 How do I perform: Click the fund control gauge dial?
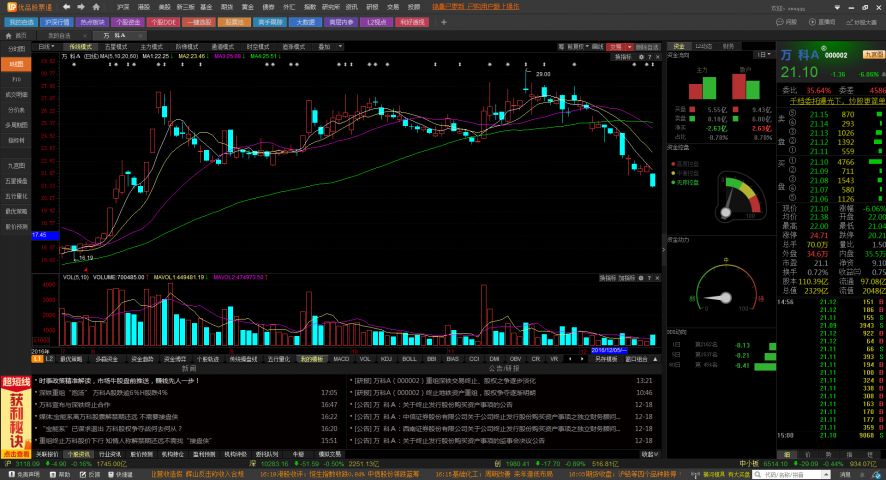click(x=740, y=198)
